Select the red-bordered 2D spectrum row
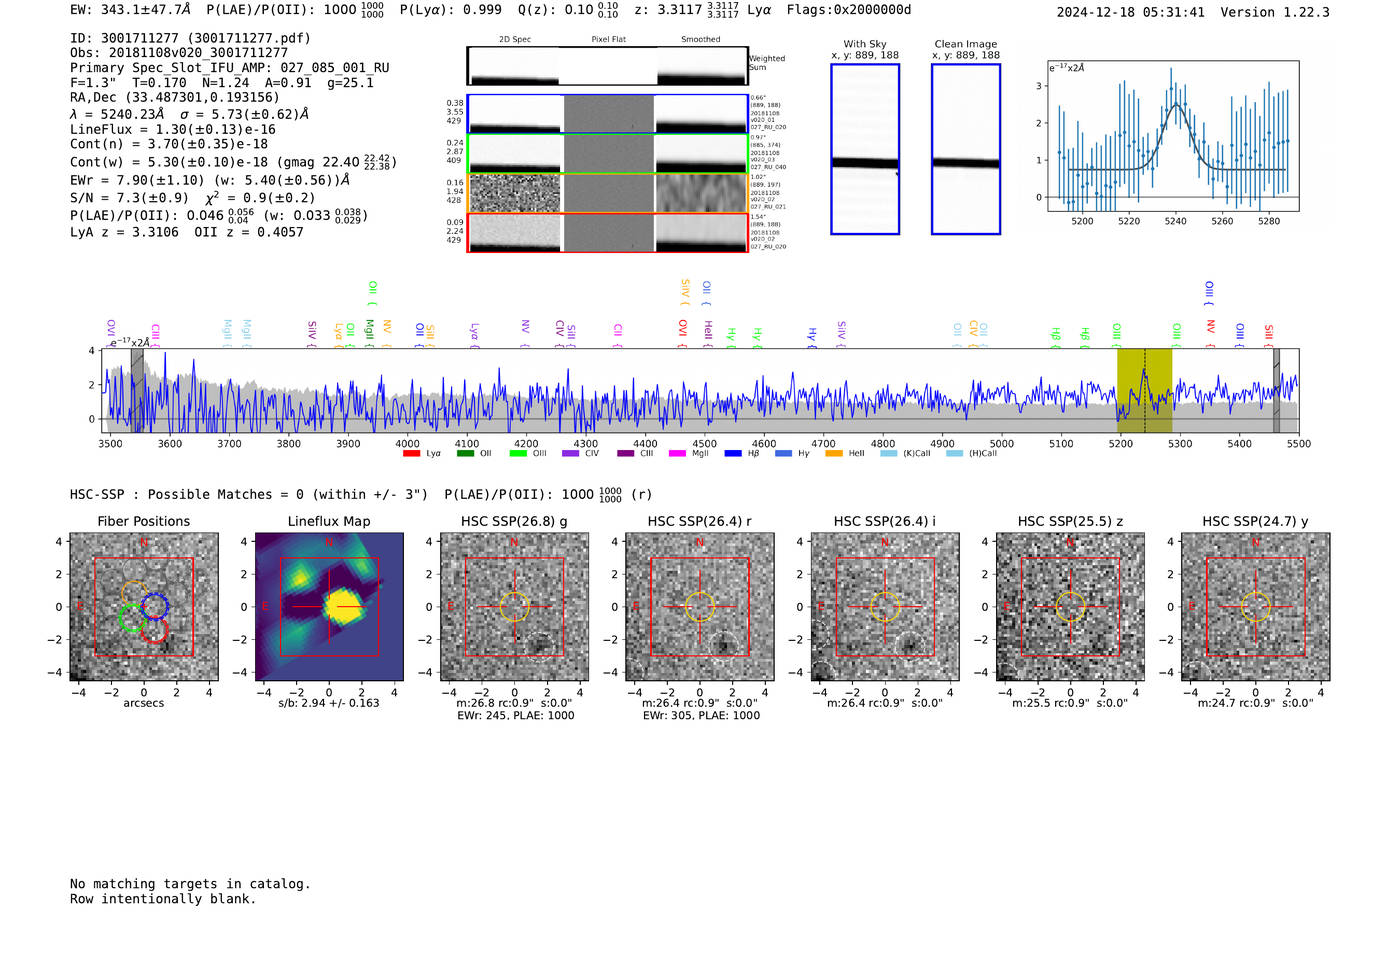Screen dimensions: 1400x953 607,233
